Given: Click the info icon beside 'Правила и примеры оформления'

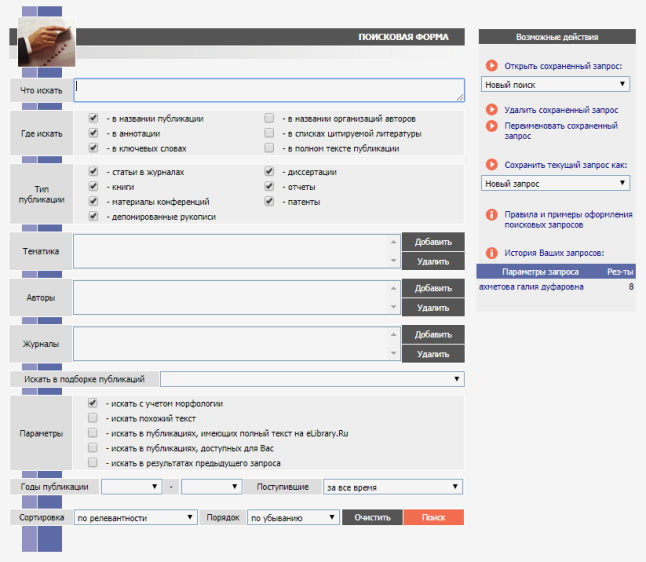Looking at the screenshot, I should click(x=492, y=215).
